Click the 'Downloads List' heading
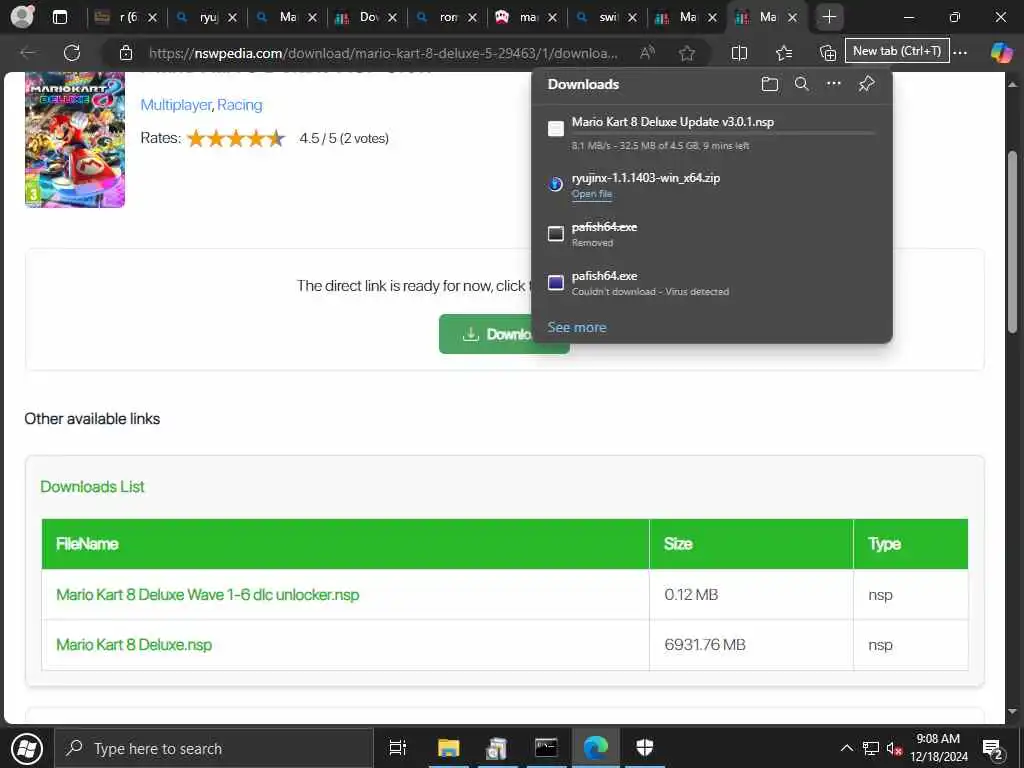This screenshot has height=768, width=1024. pyautogui.click(x=92, y=487)
